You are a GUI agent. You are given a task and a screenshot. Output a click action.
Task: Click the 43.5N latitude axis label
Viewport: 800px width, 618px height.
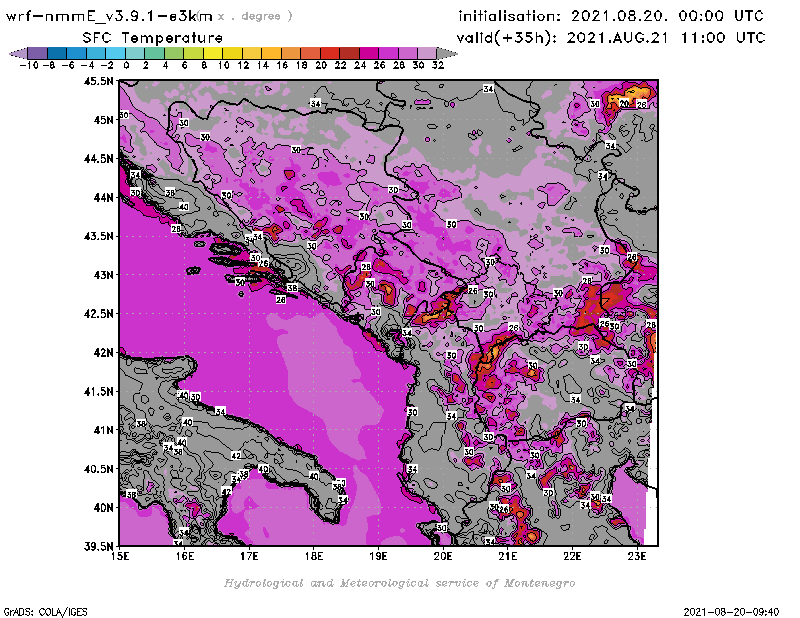coord(98,236)
